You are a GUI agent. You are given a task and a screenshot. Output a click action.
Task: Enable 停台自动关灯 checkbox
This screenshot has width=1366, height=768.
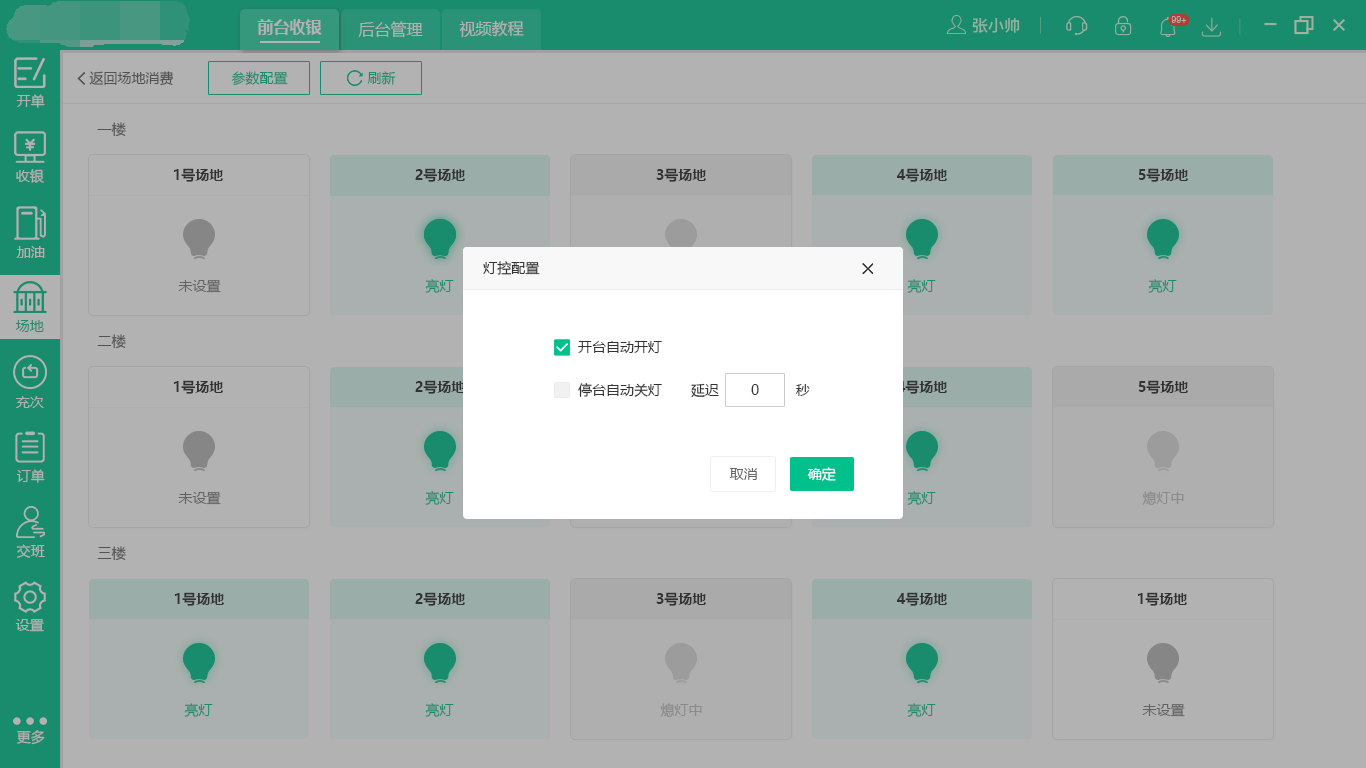coord(562,390)
